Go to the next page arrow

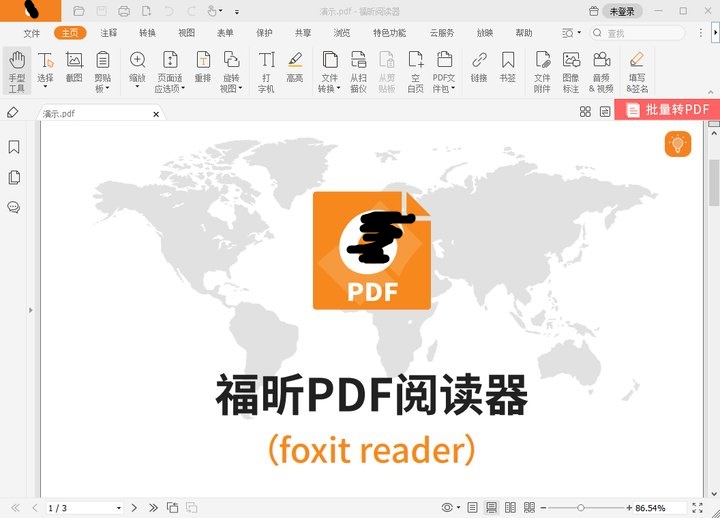(x=134, y=507)
